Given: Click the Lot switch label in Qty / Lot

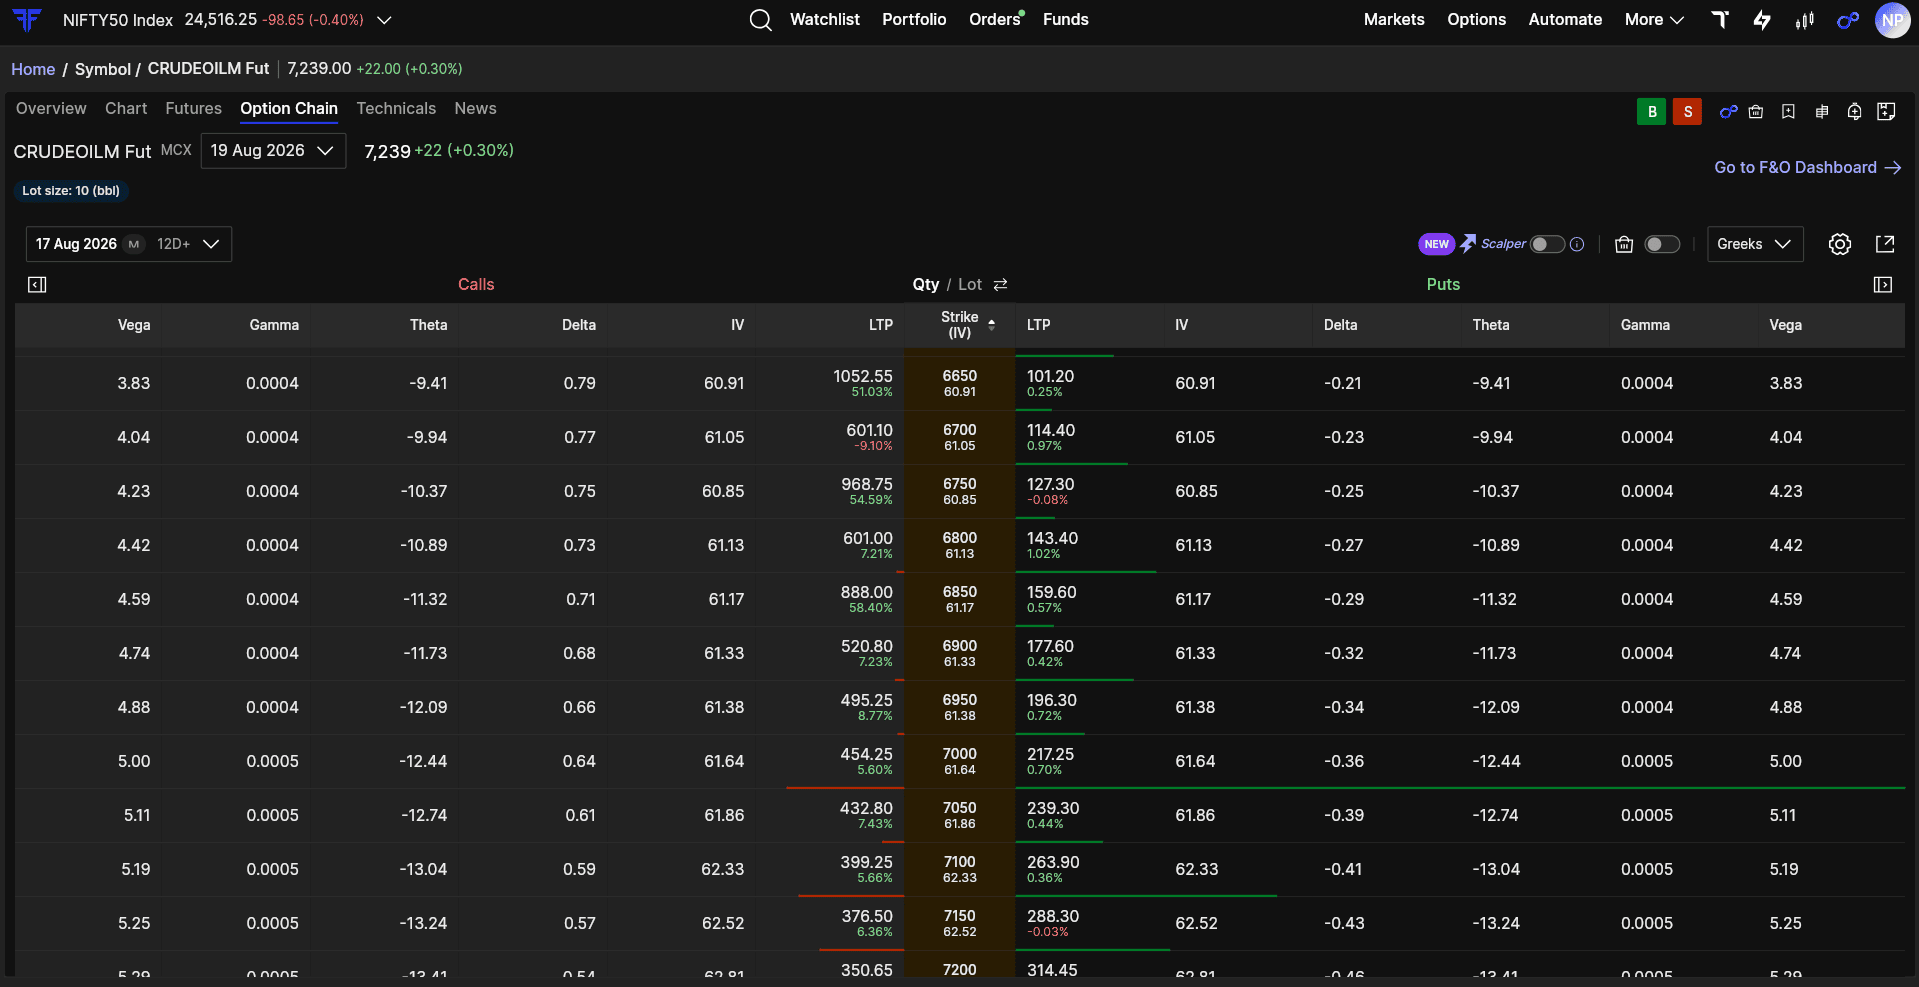Looking at the screenshot, I should pos(970,285).
